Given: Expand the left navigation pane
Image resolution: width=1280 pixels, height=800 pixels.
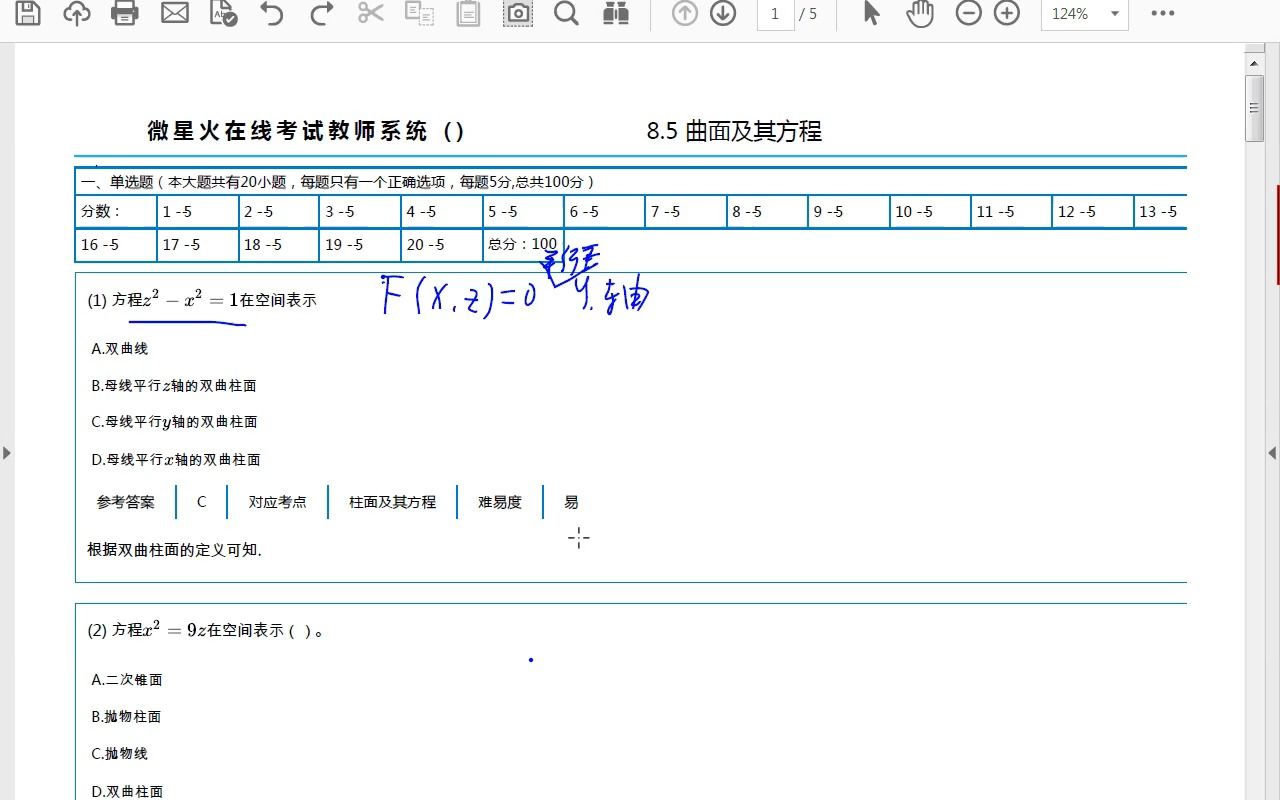Looking at the screenshot, I should (x=7, y=452).
